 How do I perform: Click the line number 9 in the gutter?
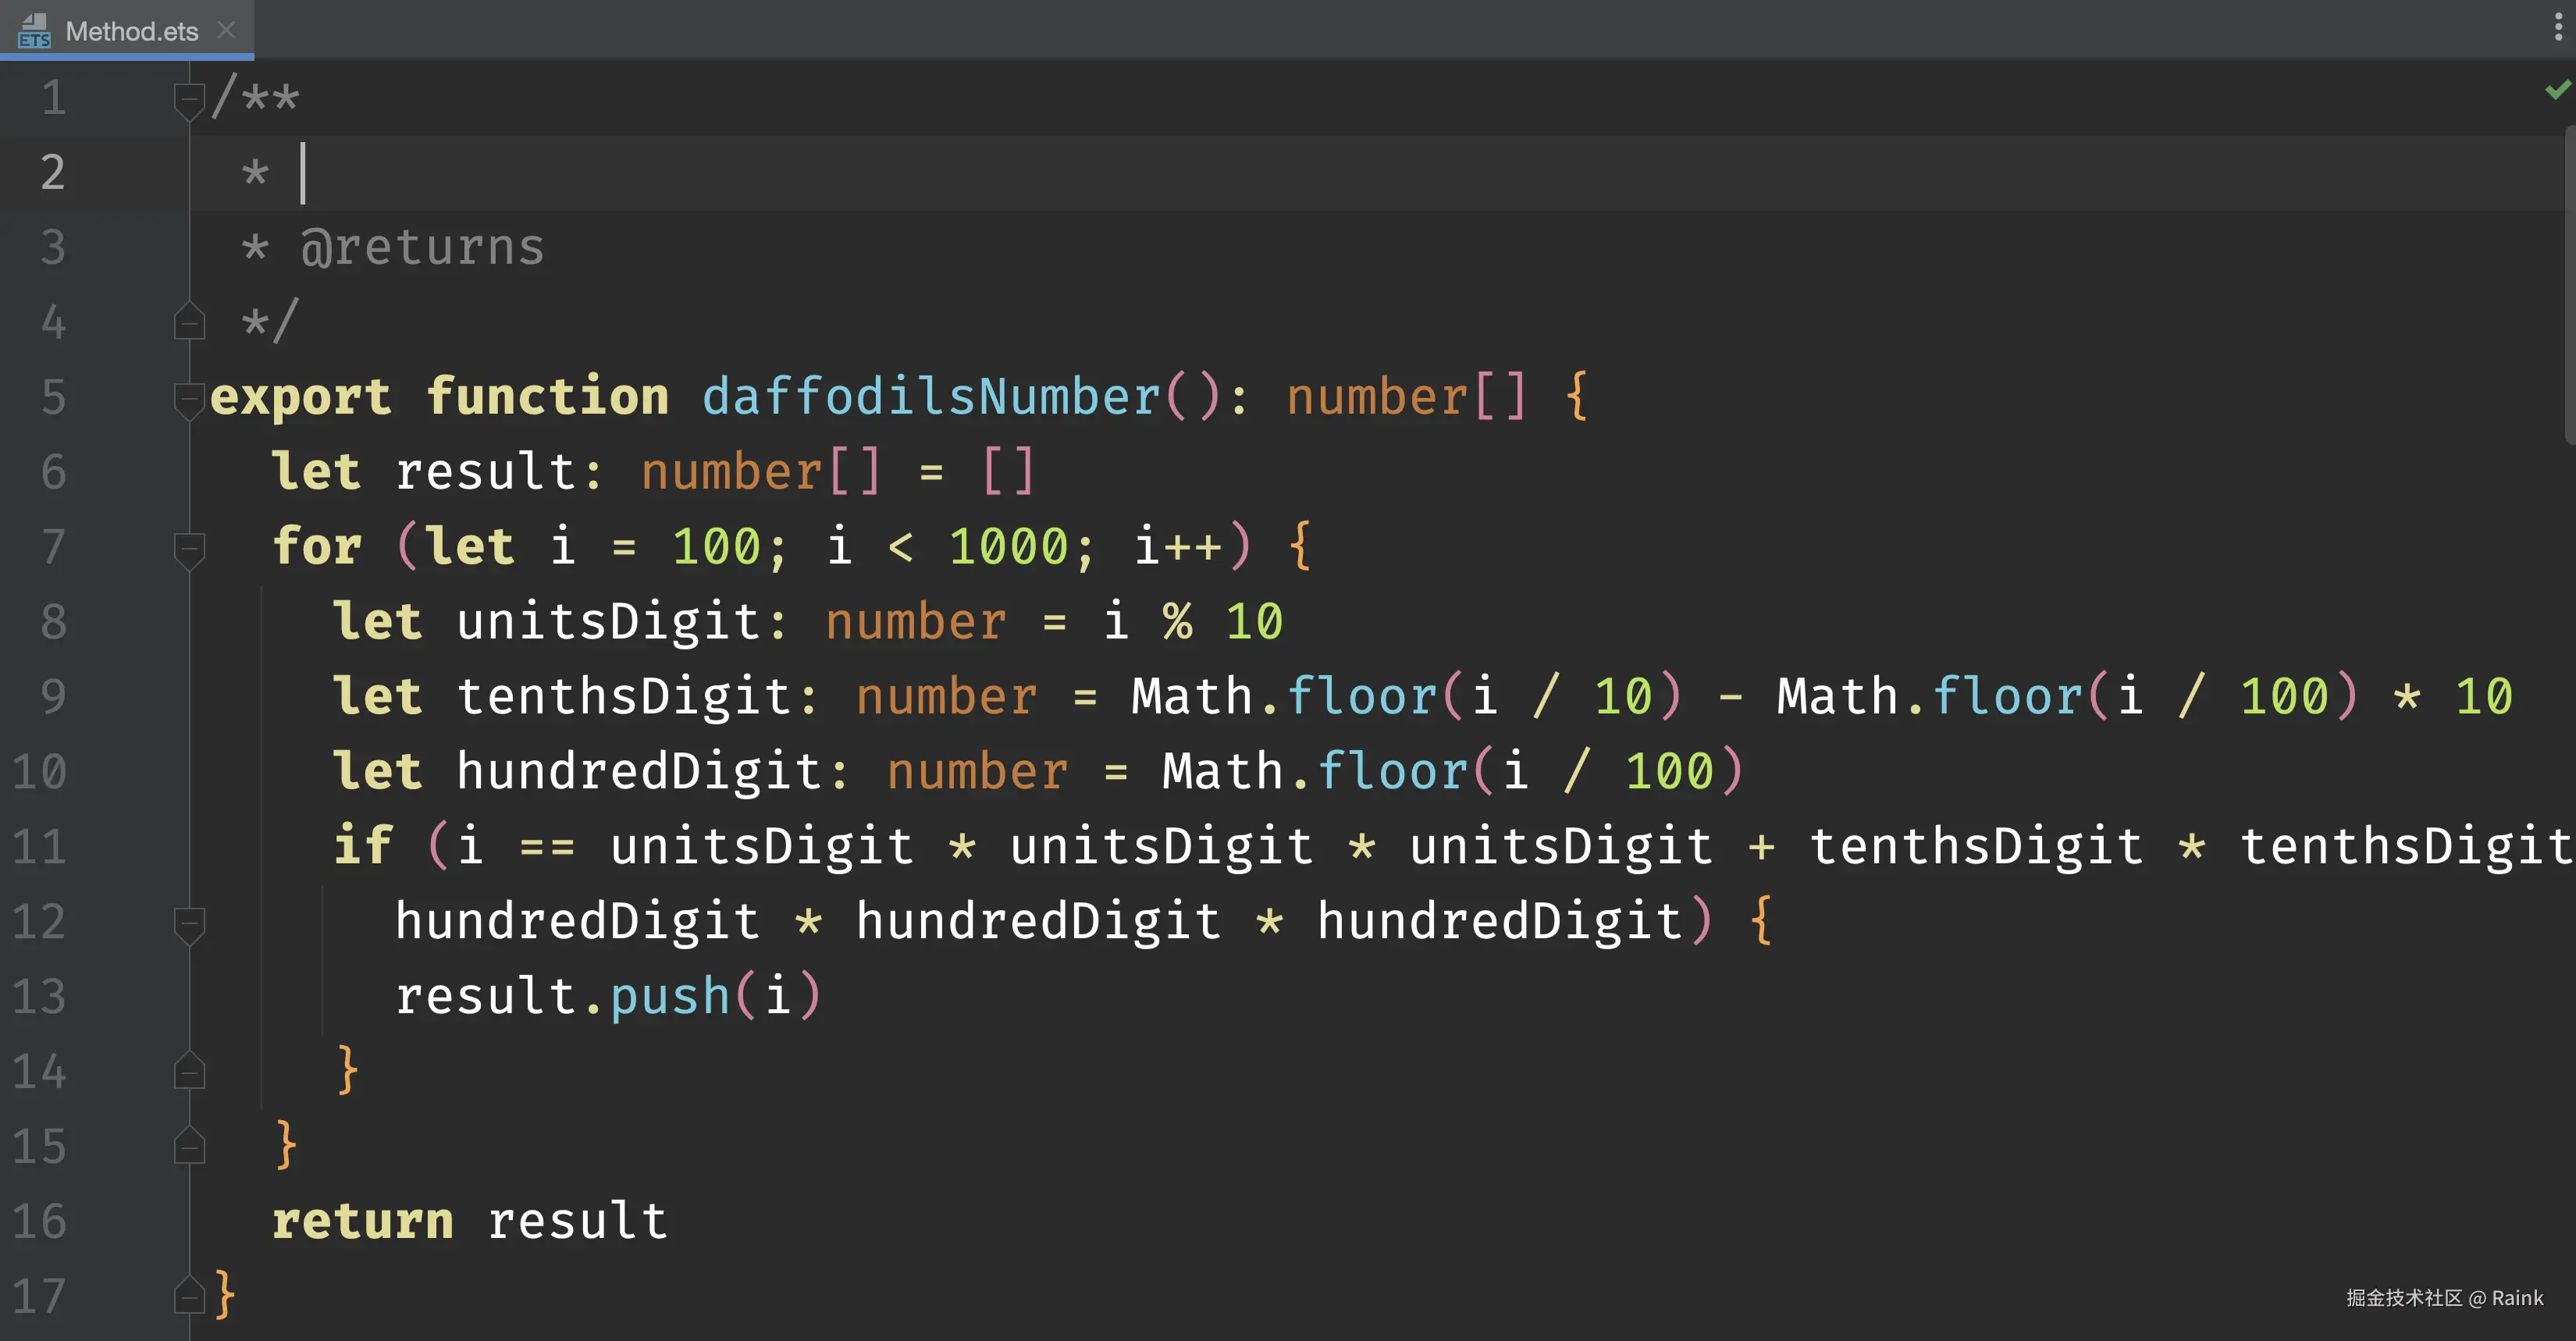point(53,697)
